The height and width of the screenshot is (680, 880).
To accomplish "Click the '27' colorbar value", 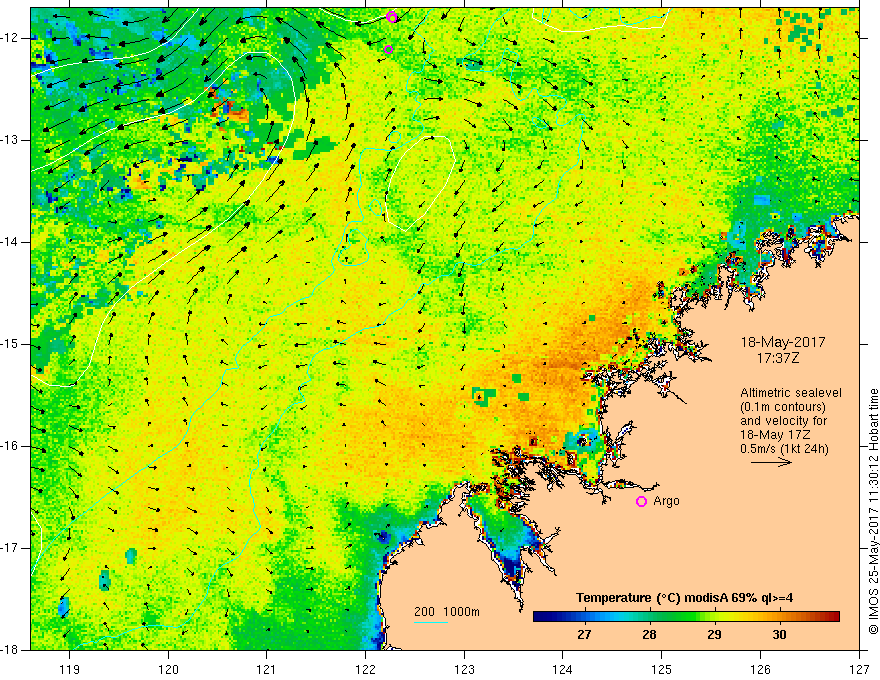I will 584,635.
